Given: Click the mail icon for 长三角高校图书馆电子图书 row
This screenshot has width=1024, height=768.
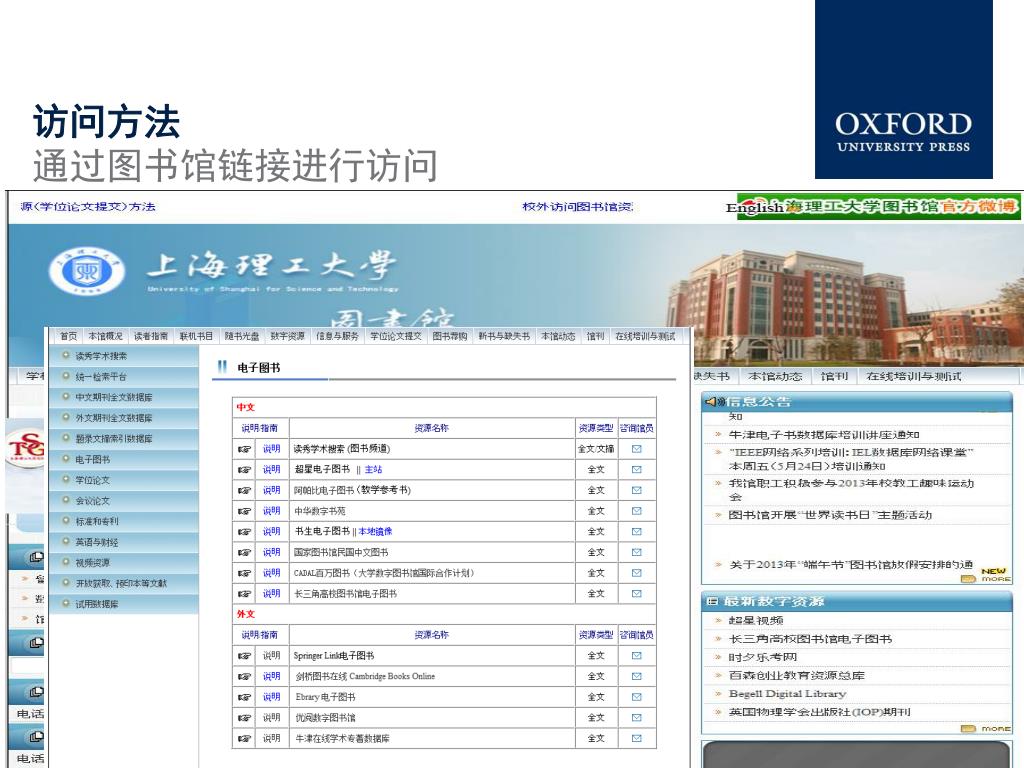Looking at the screenshot, I should click(x=637, y=594).
